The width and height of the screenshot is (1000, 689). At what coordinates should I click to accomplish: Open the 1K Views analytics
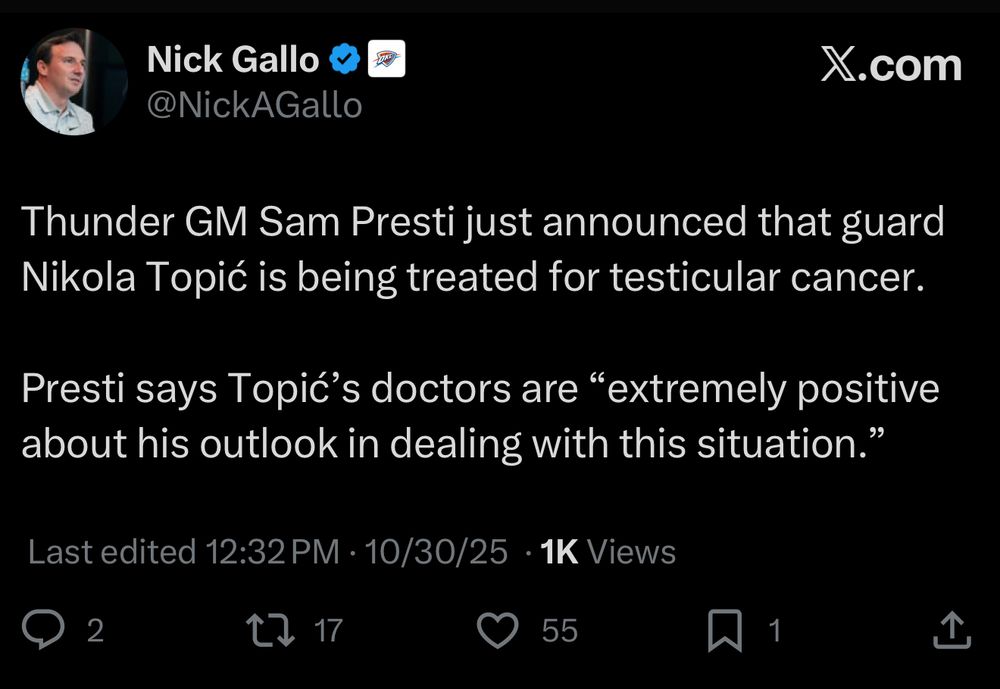click(x=607, y=552)
